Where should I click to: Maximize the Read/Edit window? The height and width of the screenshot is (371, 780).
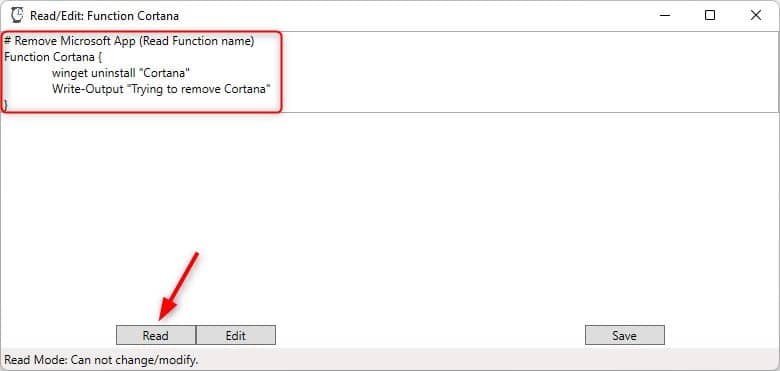[710, 15]
